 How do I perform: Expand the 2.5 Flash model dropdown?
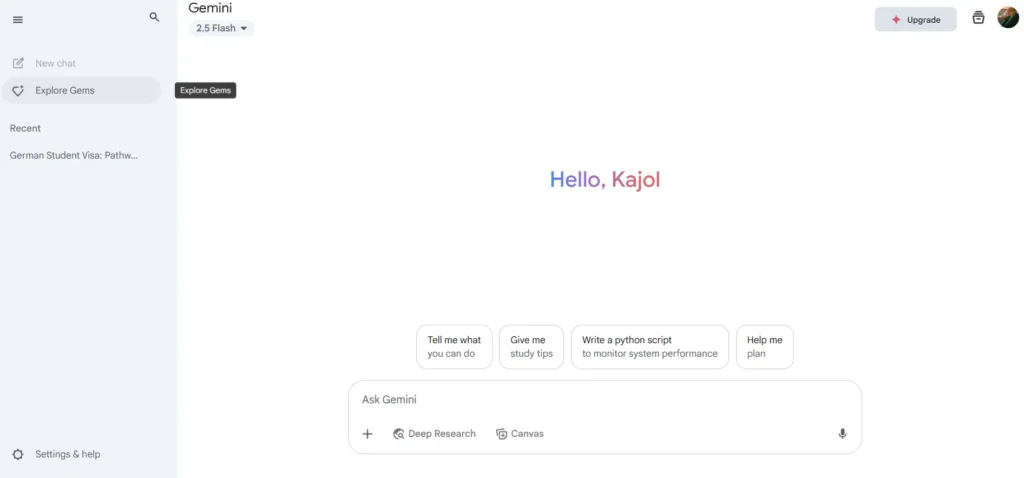point(221,28)
